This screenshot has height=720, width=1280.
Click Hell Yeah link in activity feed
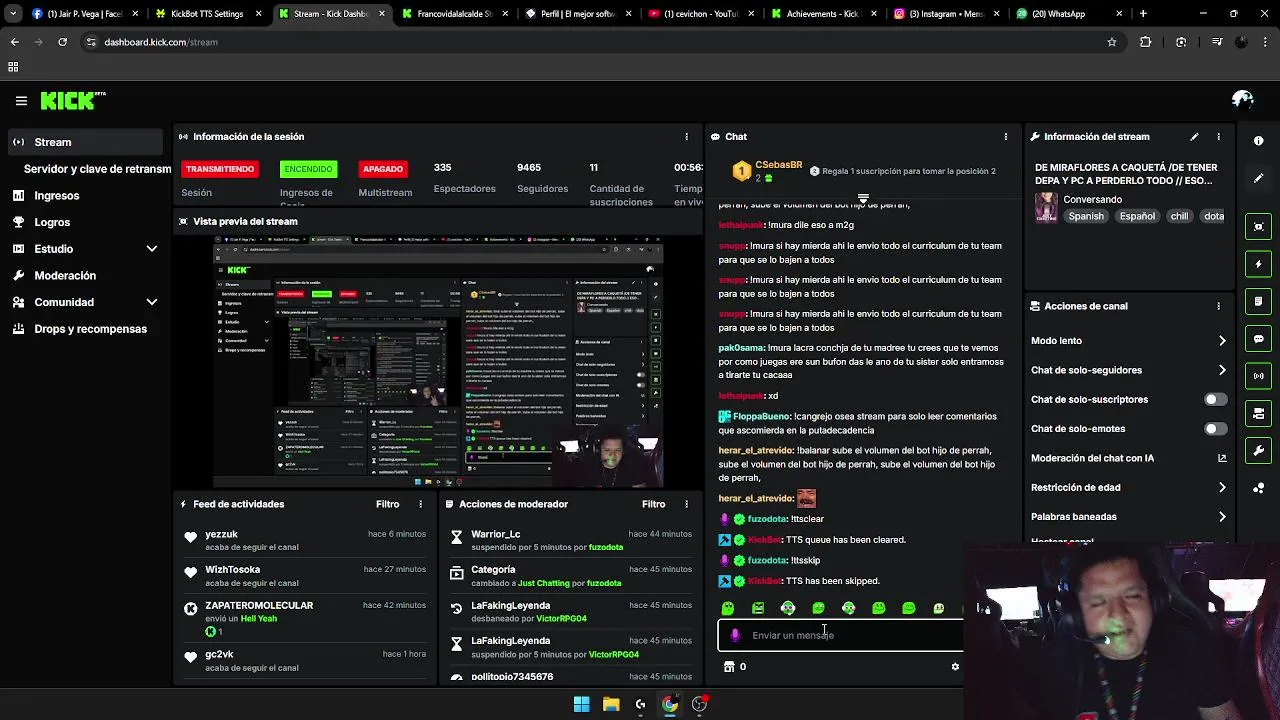[258, 618]
